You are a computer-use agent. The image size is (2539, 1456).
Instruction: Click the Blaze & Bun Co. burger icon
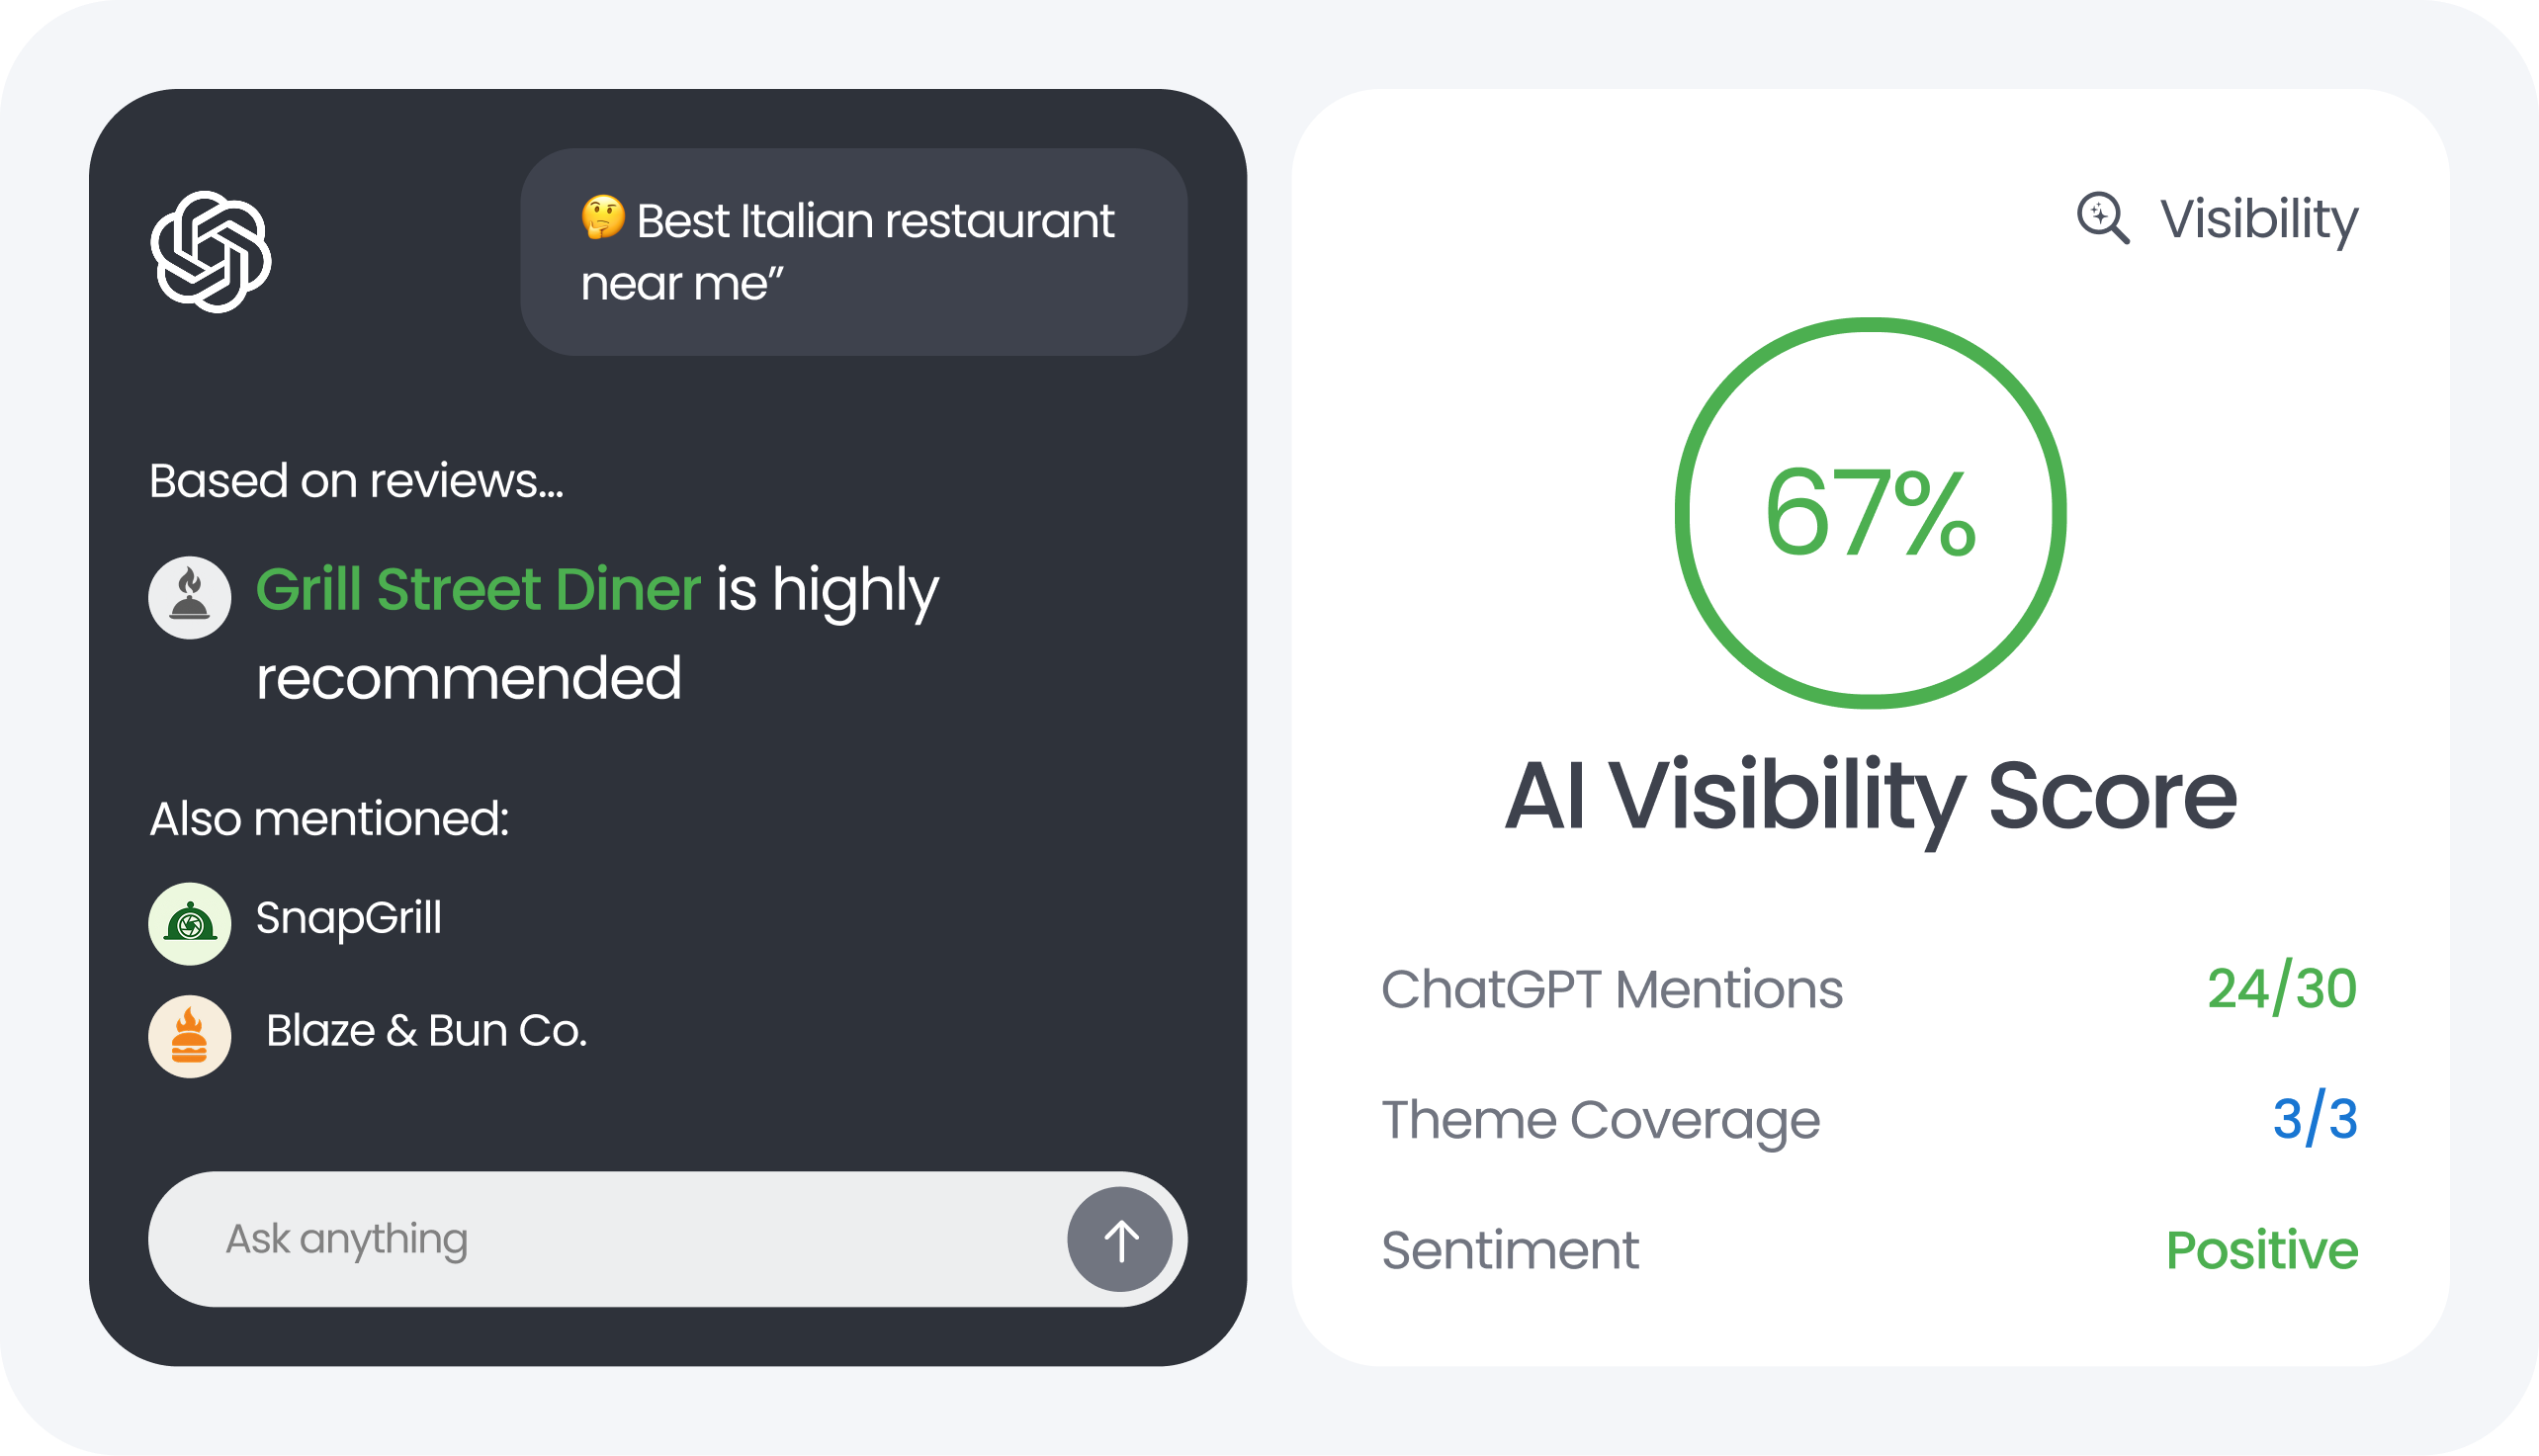click(190, 1036)
